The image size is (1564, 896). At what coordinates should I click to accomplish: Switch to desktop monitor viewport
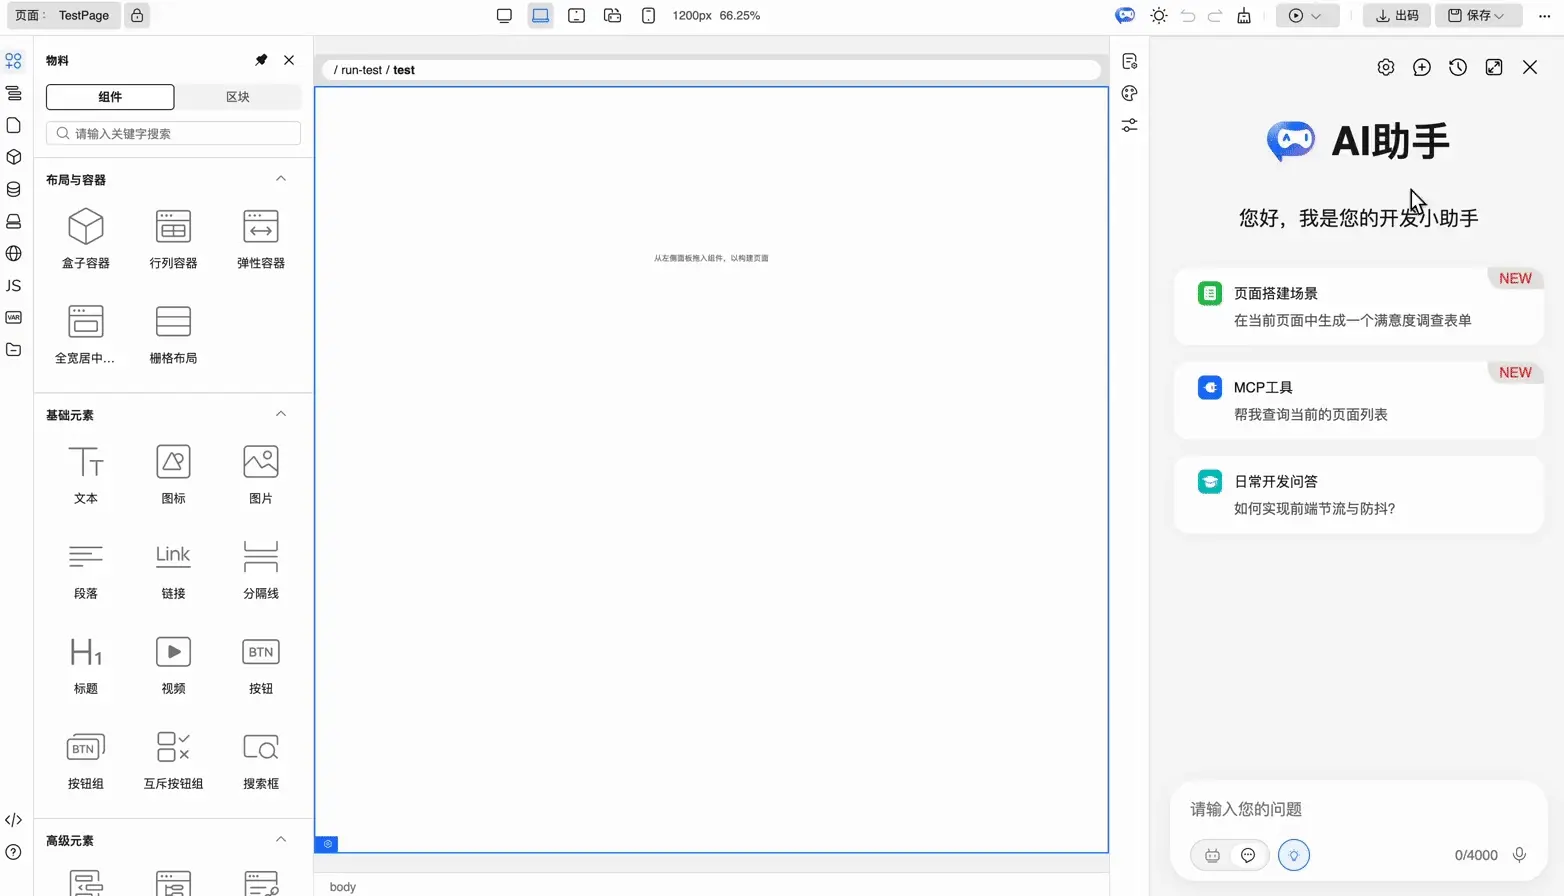(504, 15)
